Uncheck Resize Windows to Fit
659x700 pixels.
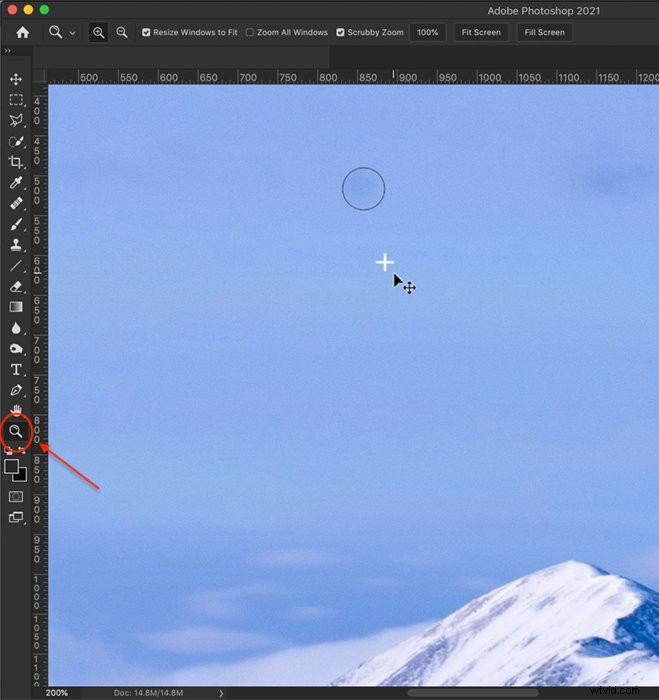pyautogui.click(x=146, y=33)
